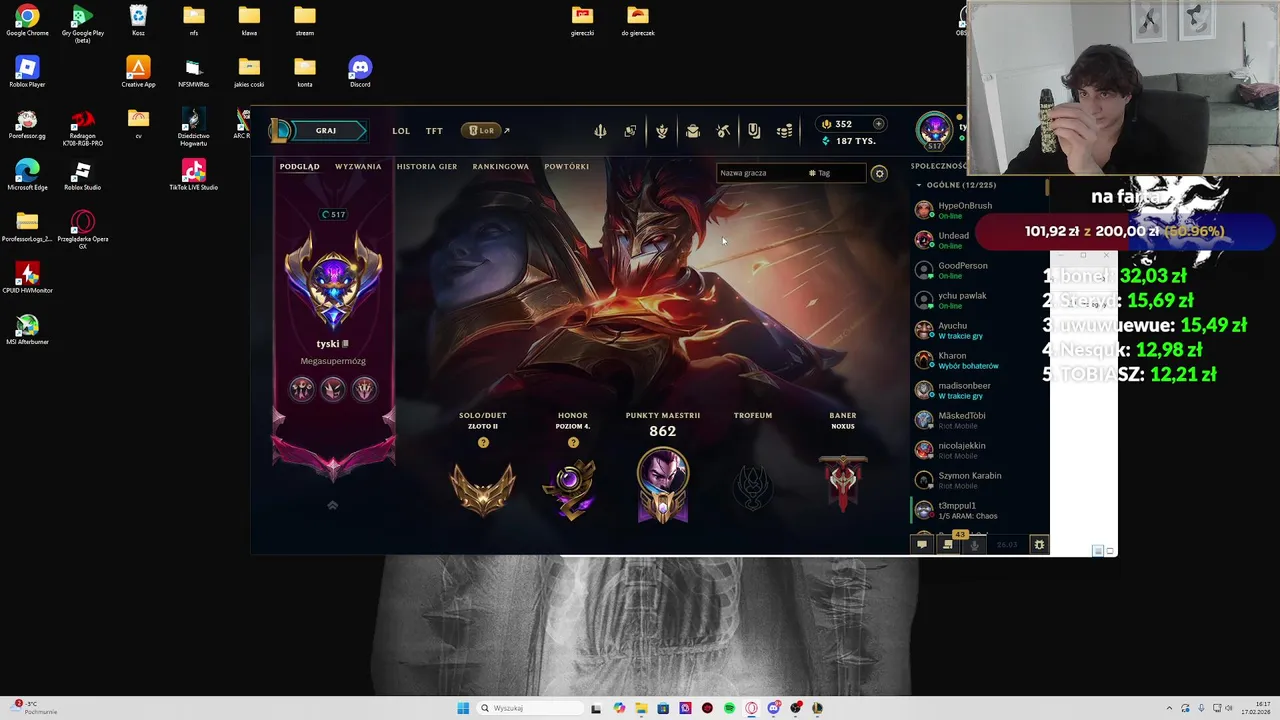Viewport: 1280px width, 720px height.
Task: Click the summoner avatar icon at top right
Action: pos(935,130)
